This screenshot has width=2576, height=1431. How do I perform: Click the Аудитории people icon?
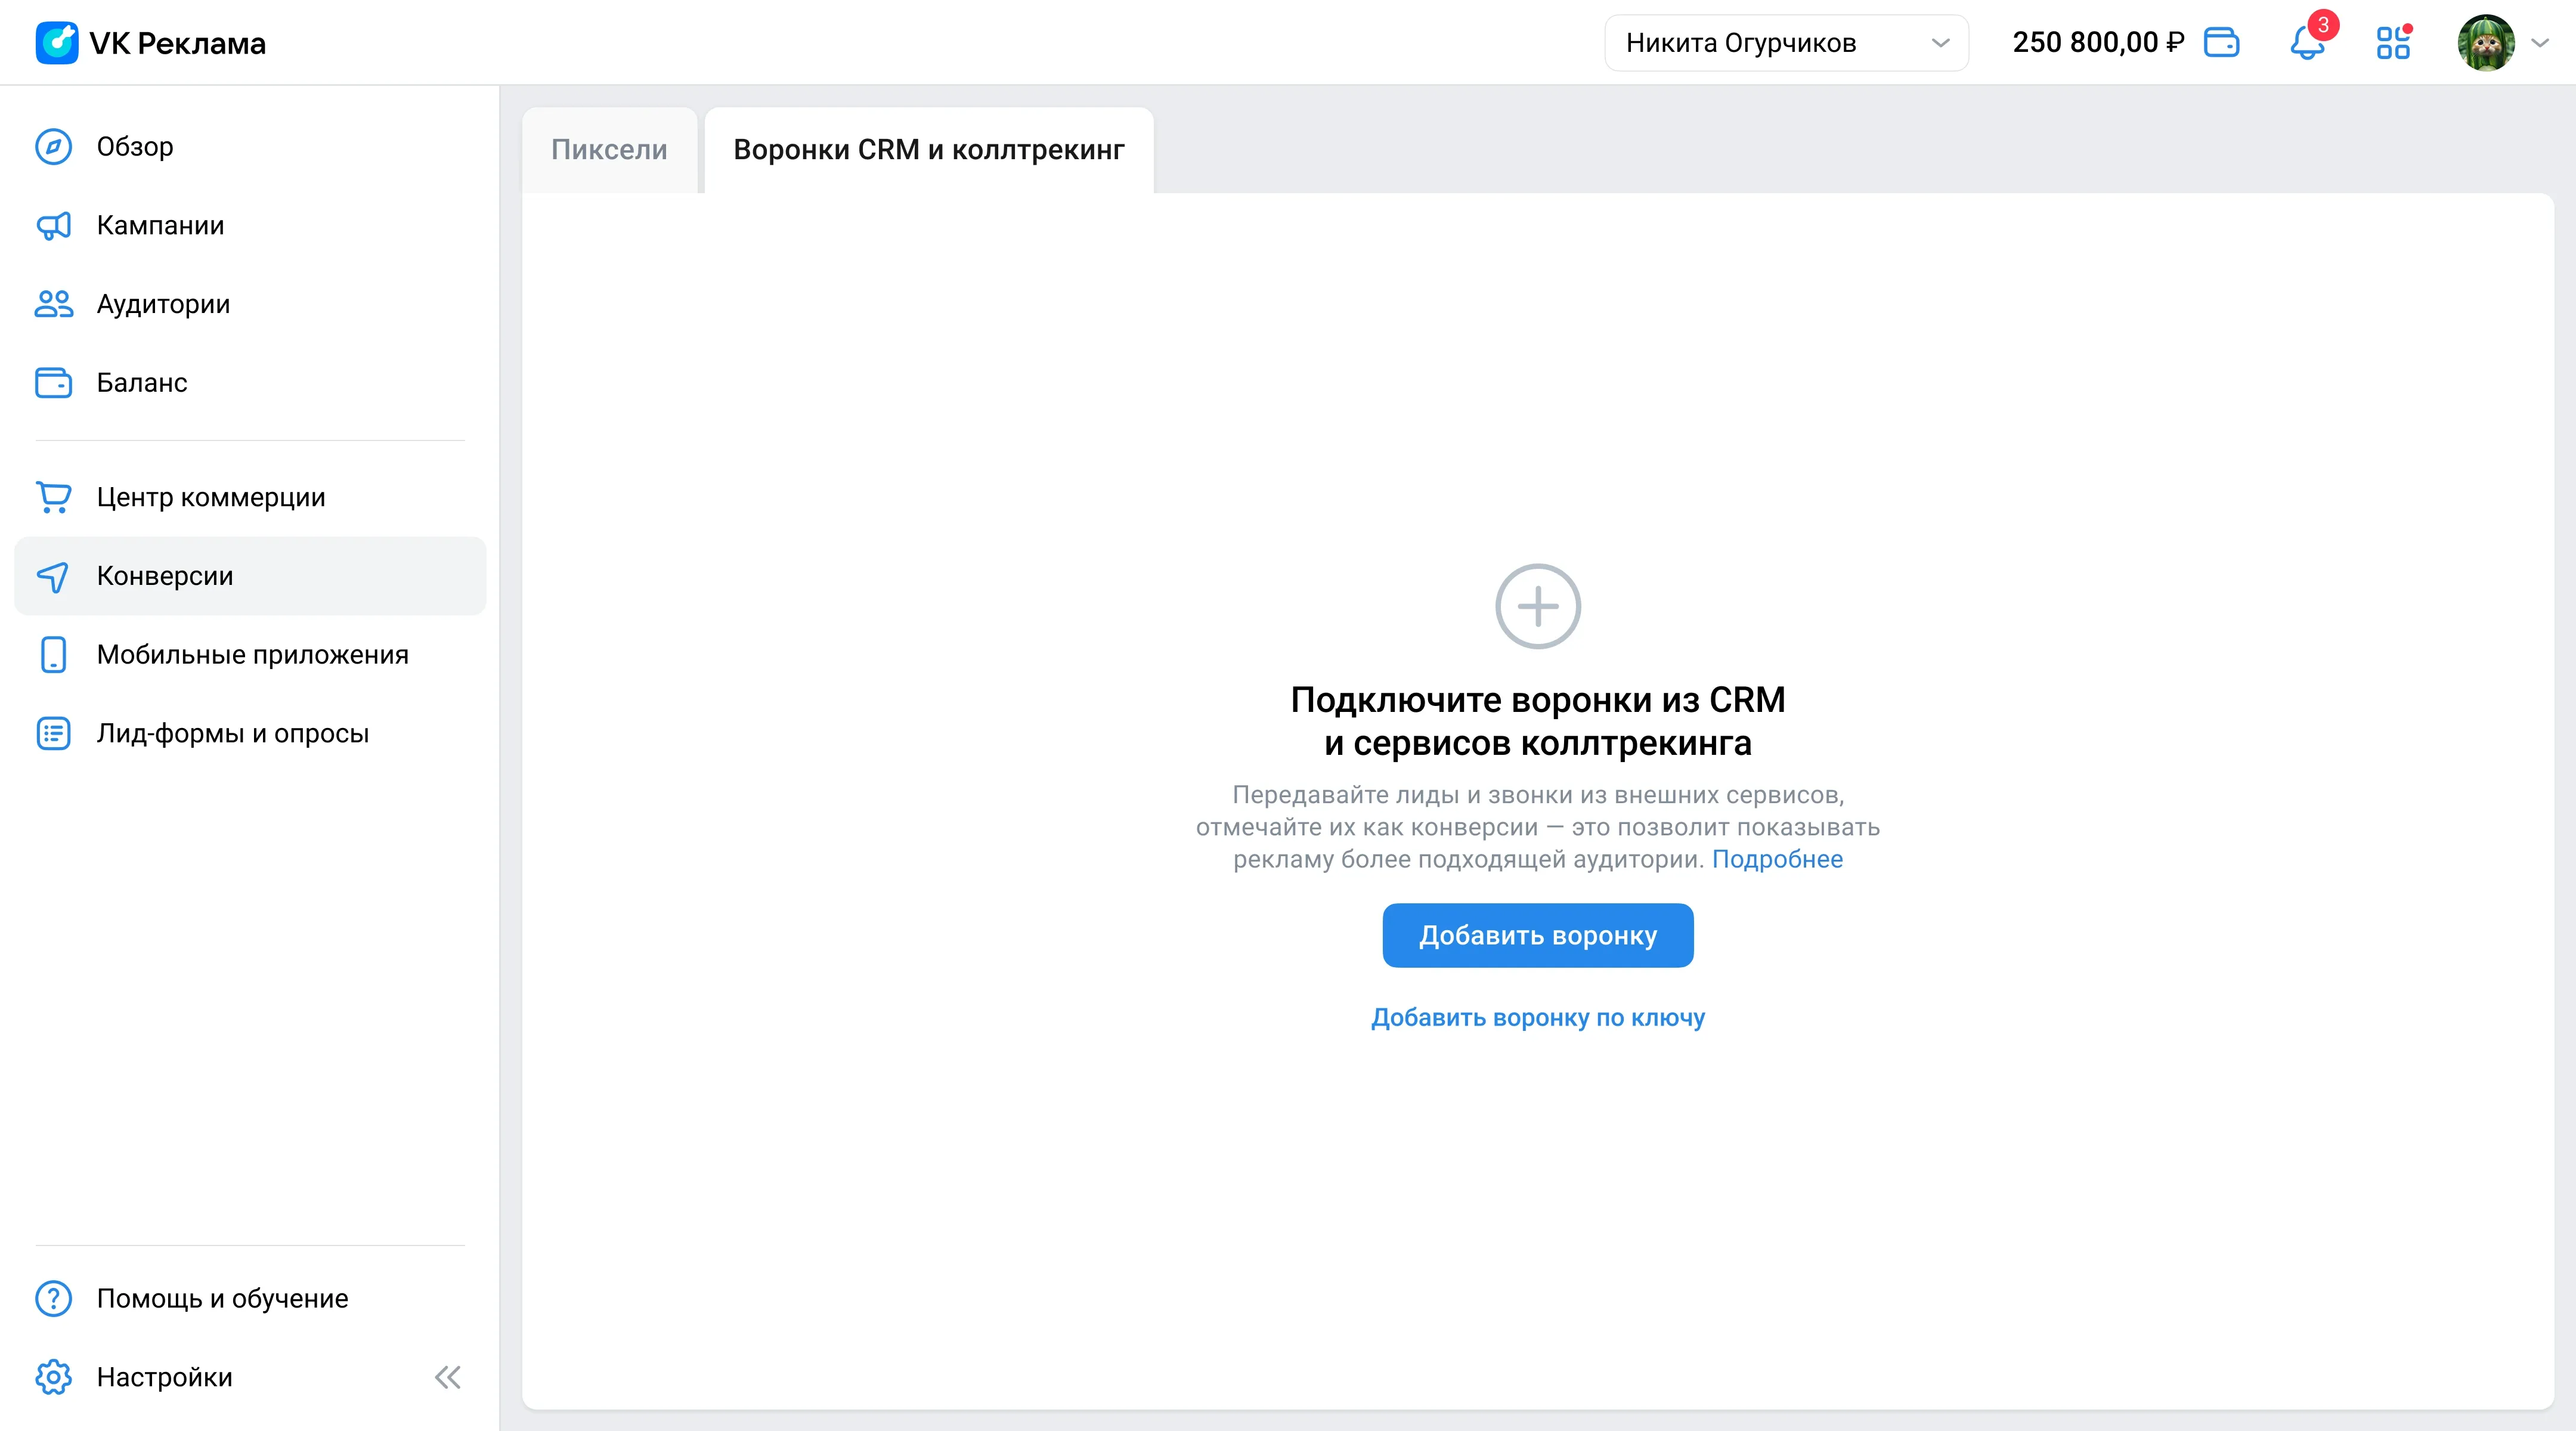click(53, 304)
